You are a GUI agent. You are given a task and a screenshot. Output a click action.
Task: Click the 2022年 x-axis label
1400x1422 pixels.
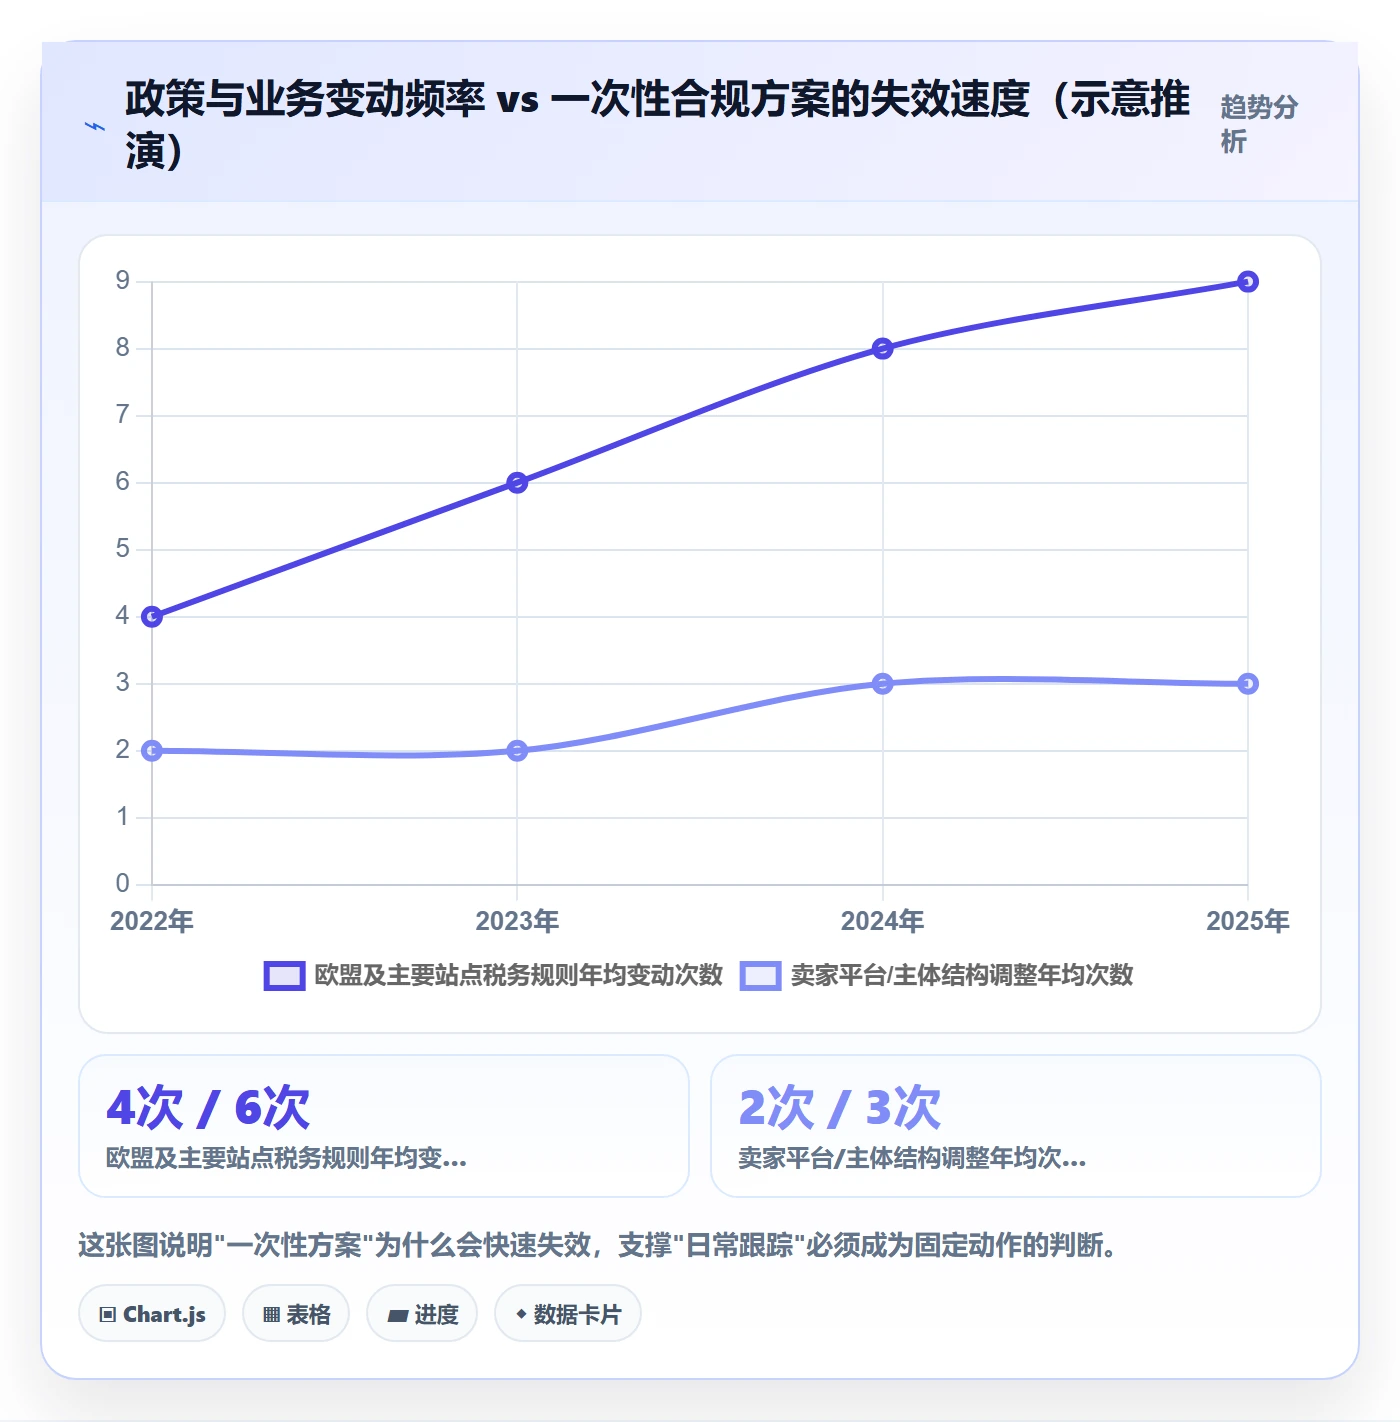point(152,921)
